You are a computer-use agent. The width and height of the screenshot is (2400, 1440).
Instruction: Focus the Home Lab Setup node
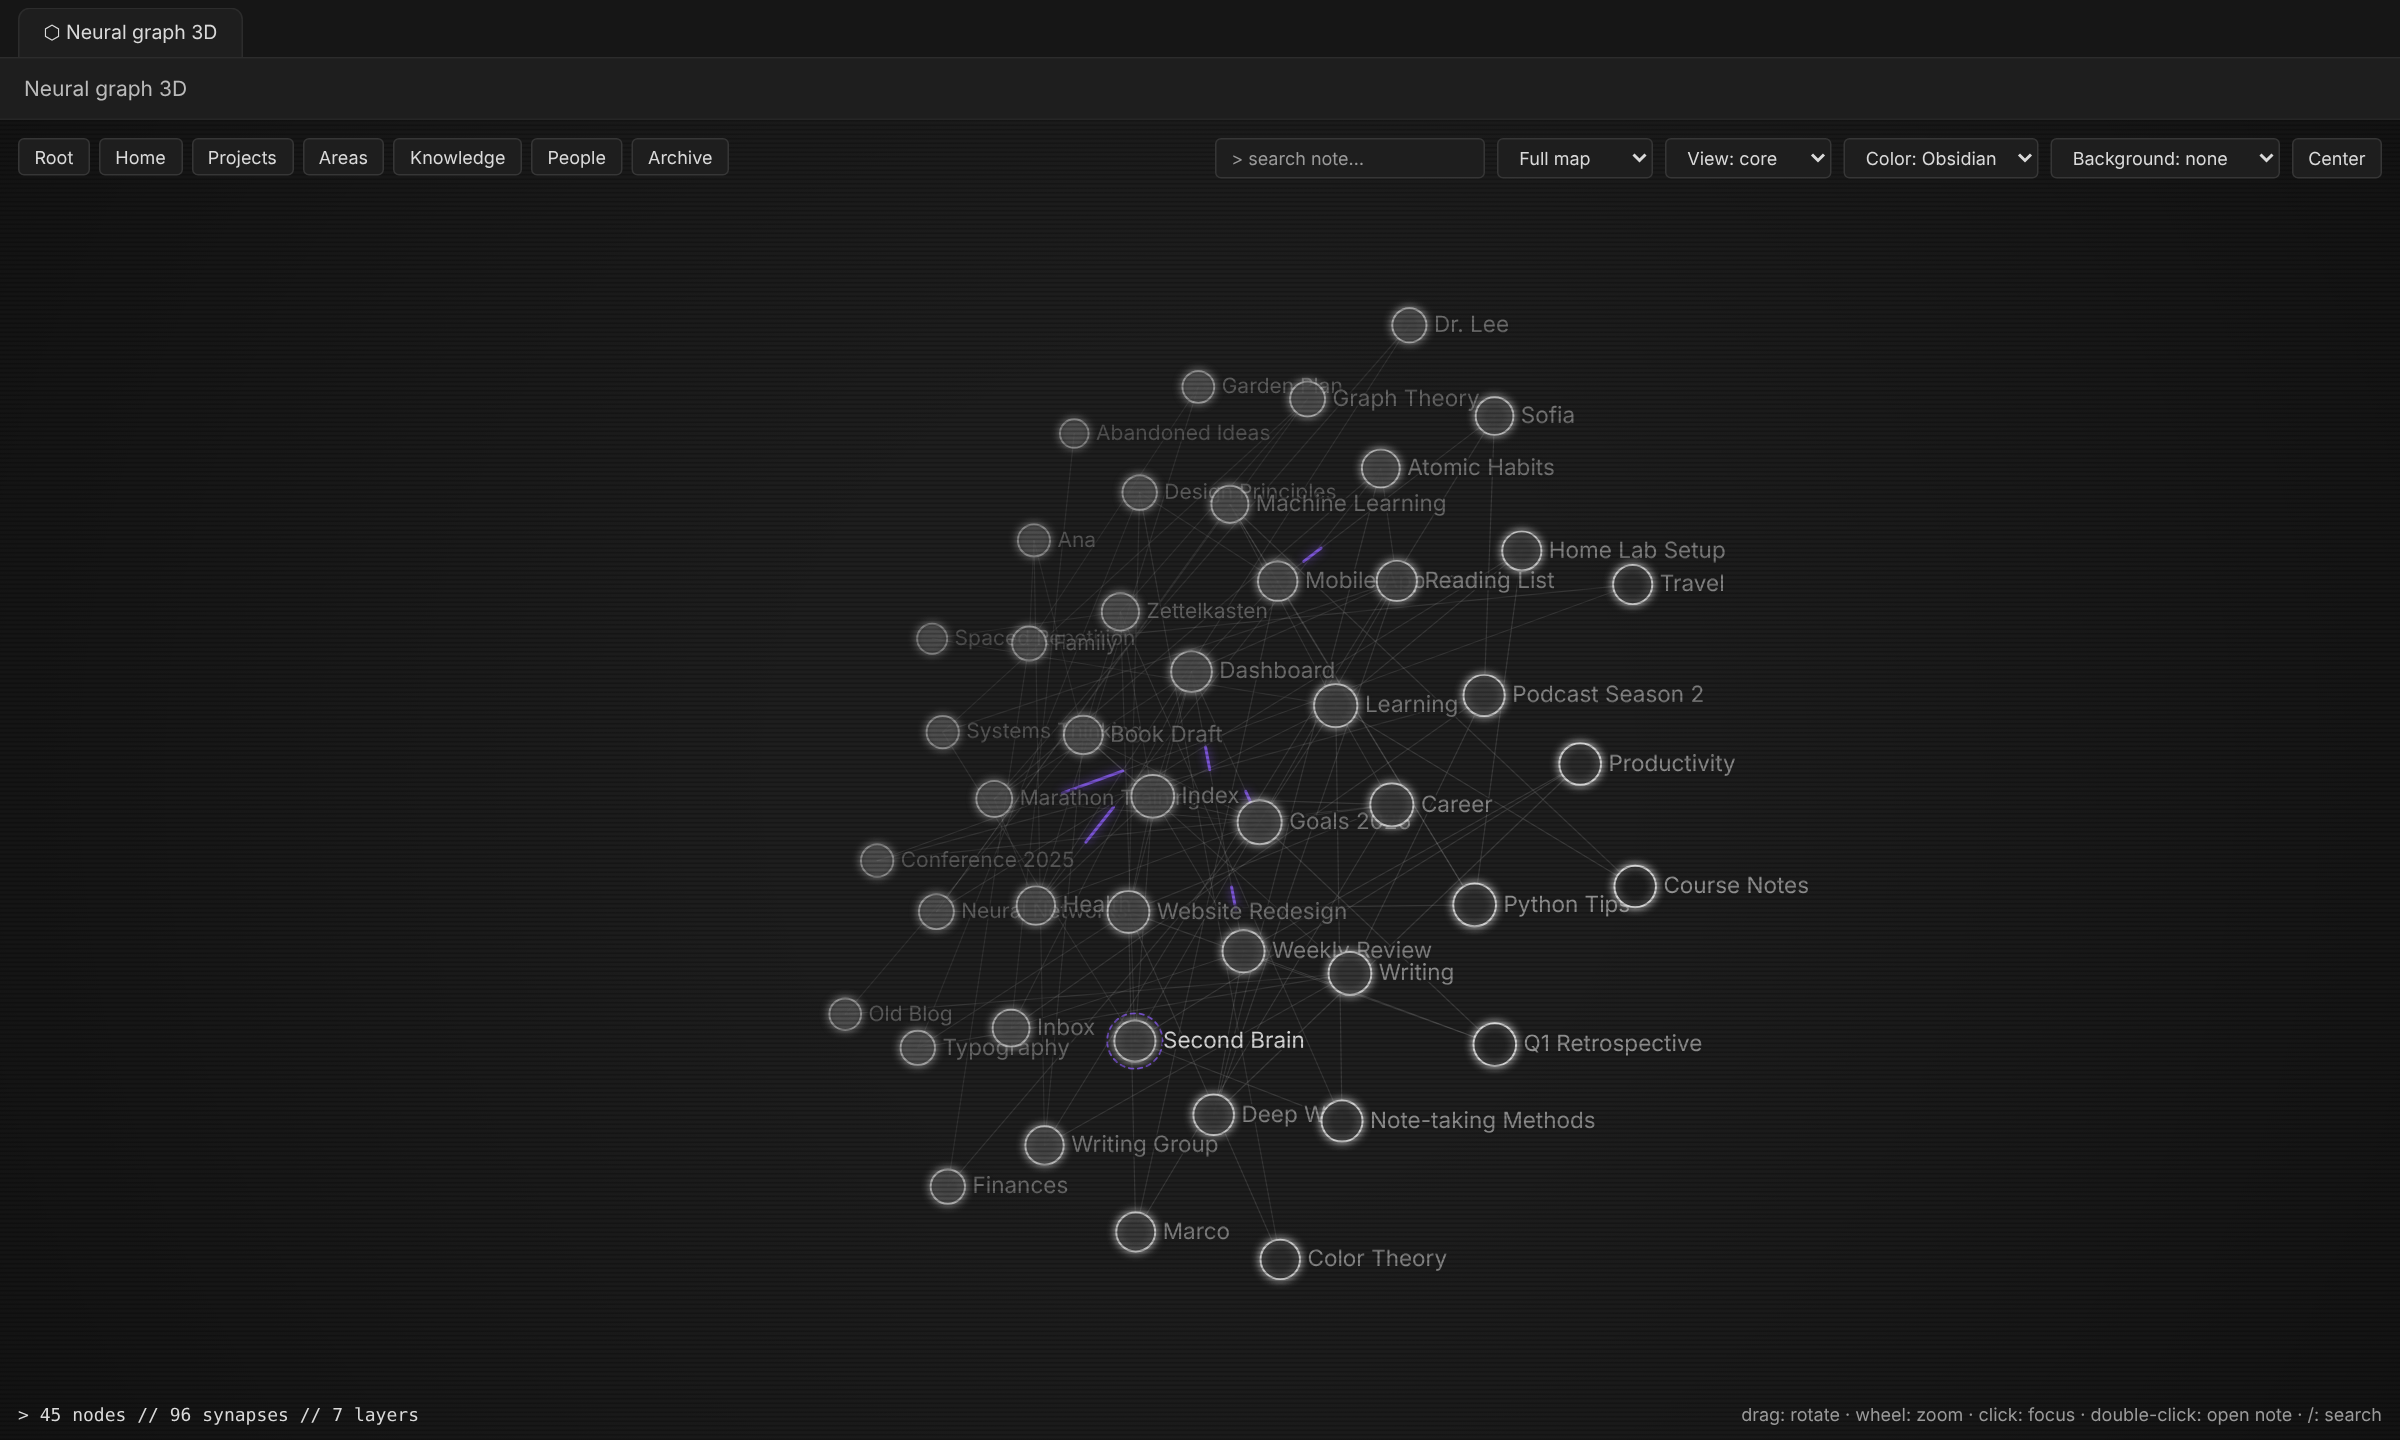[1521, 550]
